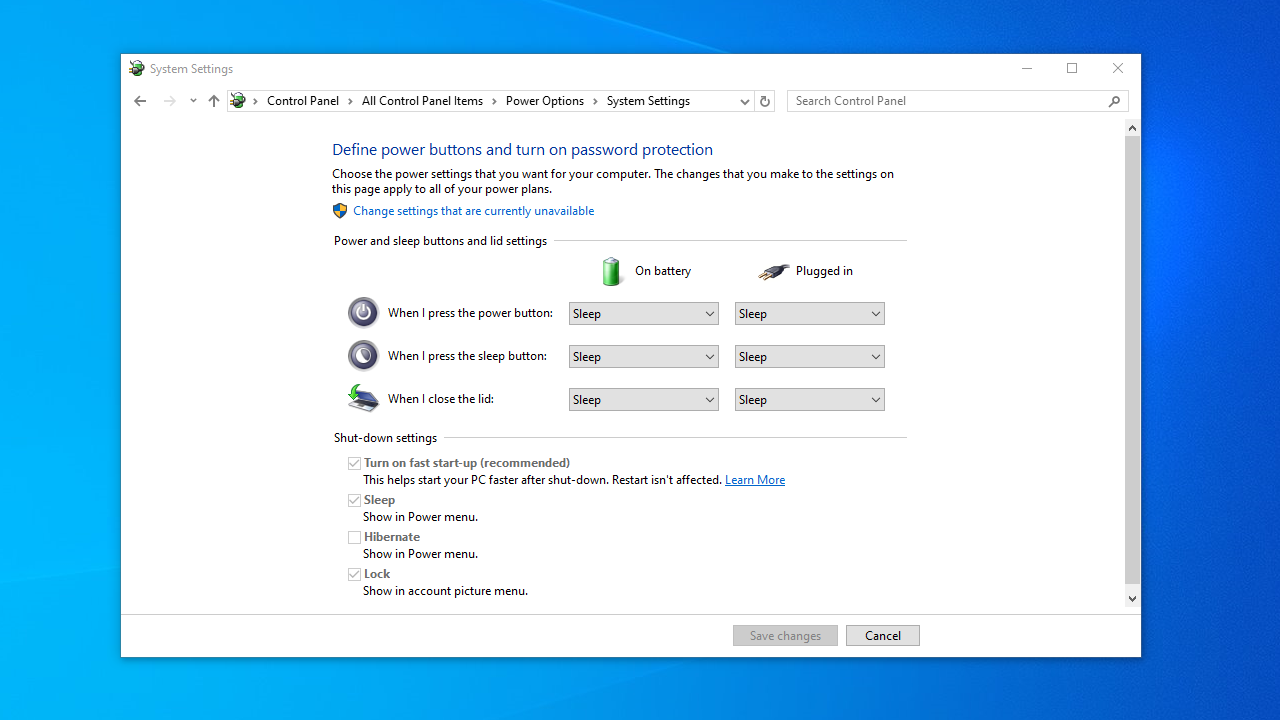Refresh the Control Panel page
This screenshot has height=720, width=1280.
tap(765, 101)
